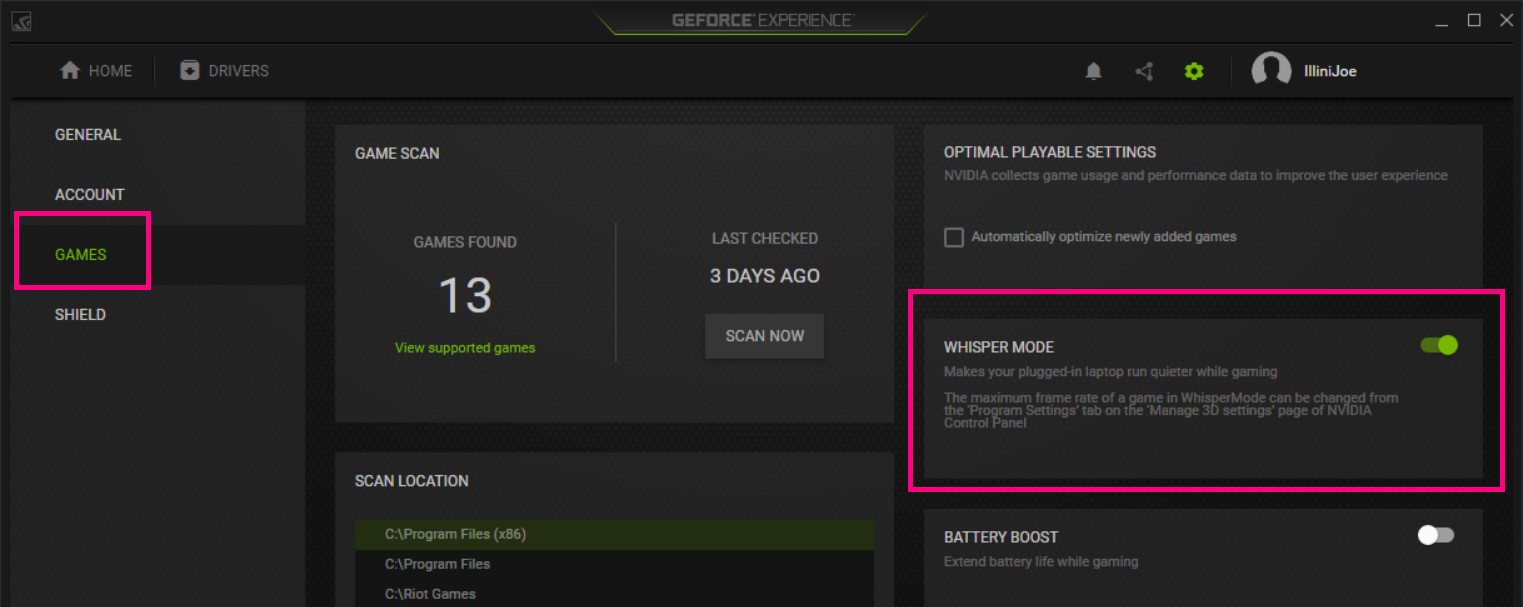Viewport: 1523px width, 607px height.
Task: Open the Home tab
Action: coord(96,71)
